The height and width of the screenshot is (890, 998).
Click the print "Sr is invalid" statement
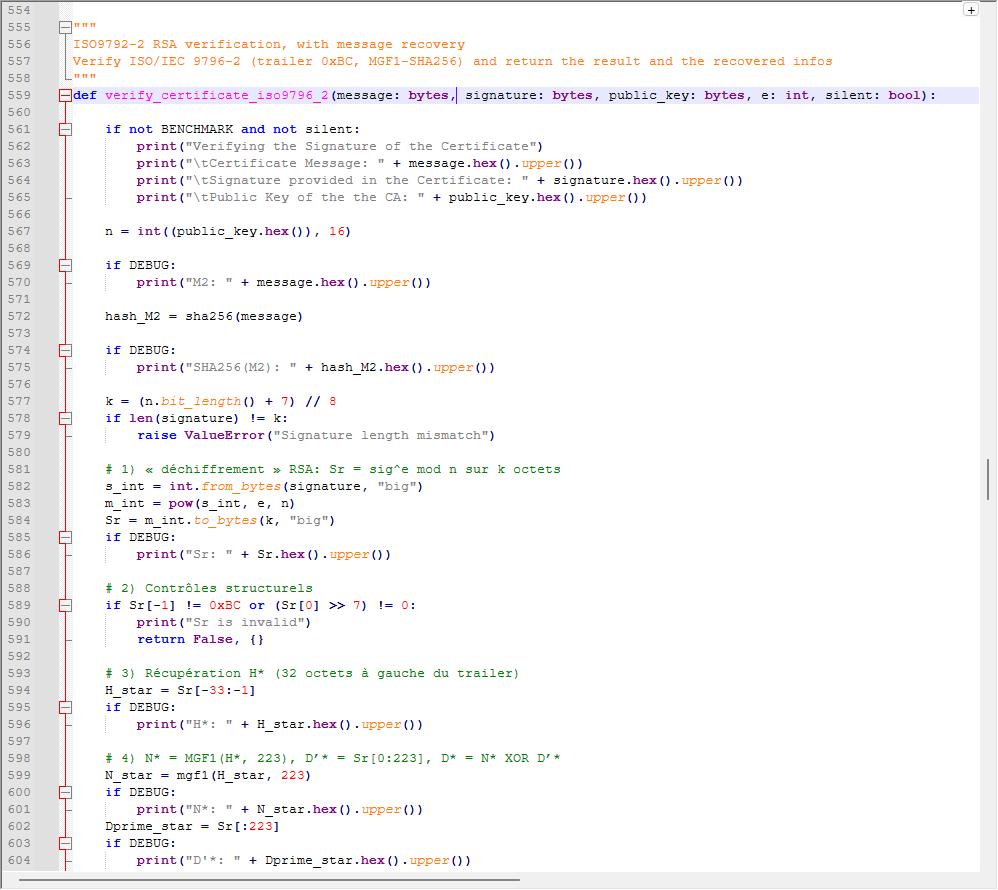click(224, 623)
